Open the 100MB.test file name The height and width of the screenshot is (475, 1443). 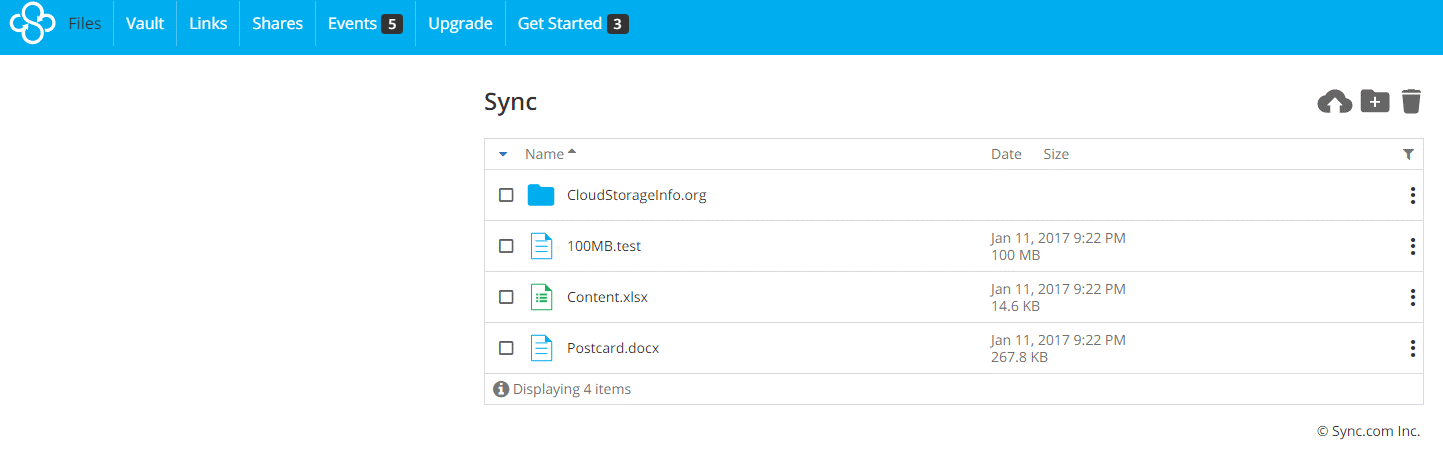point(604,246)
